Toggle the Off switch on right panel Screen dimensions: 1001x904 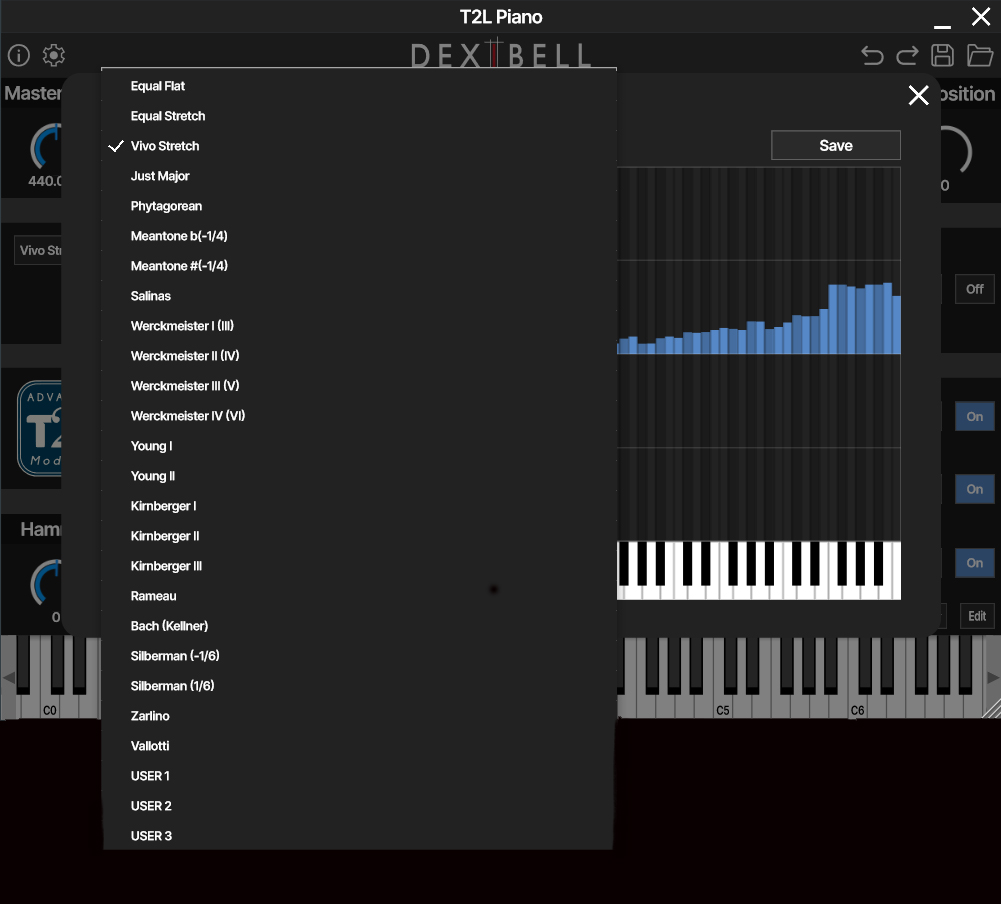click(974, 290)
